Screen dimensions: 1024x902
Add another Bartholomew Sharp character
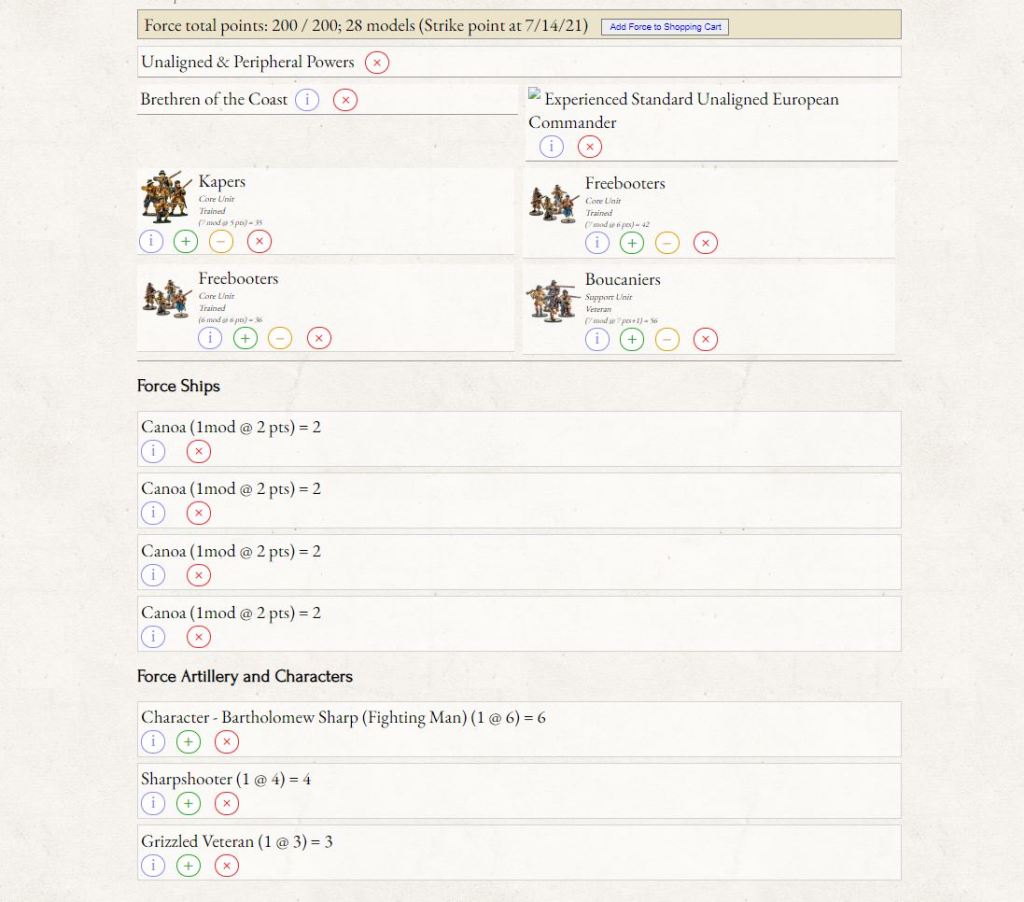click(188, 742)
